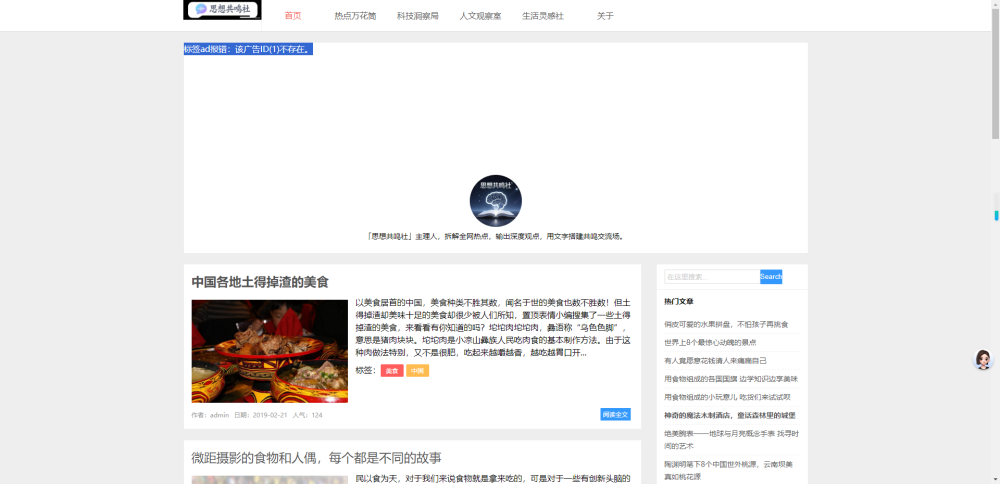Open hot article 用食物组成的小玩意儿
This screenshot has height=484, width=1000.
[x=727, y=397]
